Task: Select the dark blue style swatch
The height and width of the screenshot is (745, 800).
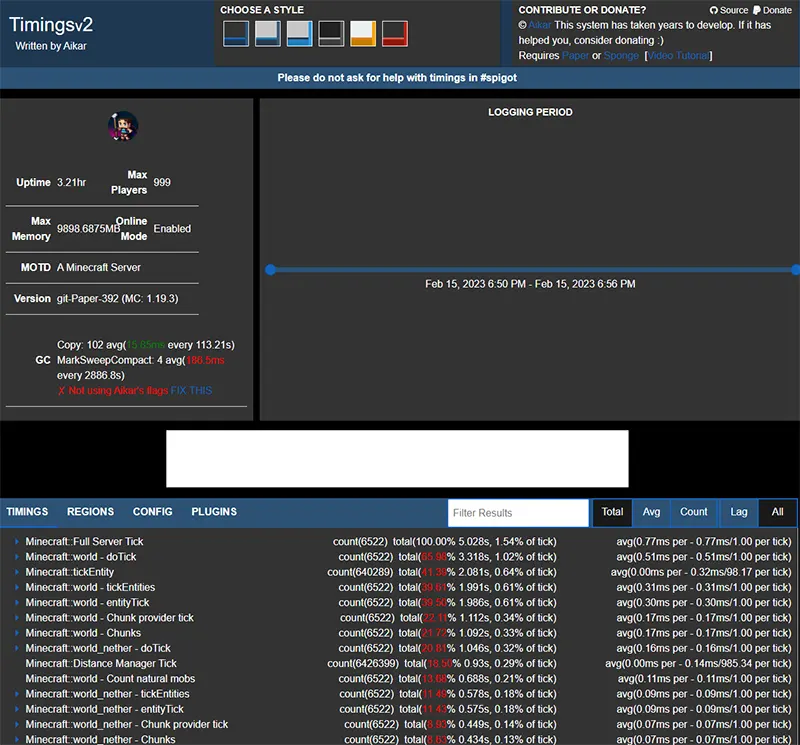Action: (235, 34)
